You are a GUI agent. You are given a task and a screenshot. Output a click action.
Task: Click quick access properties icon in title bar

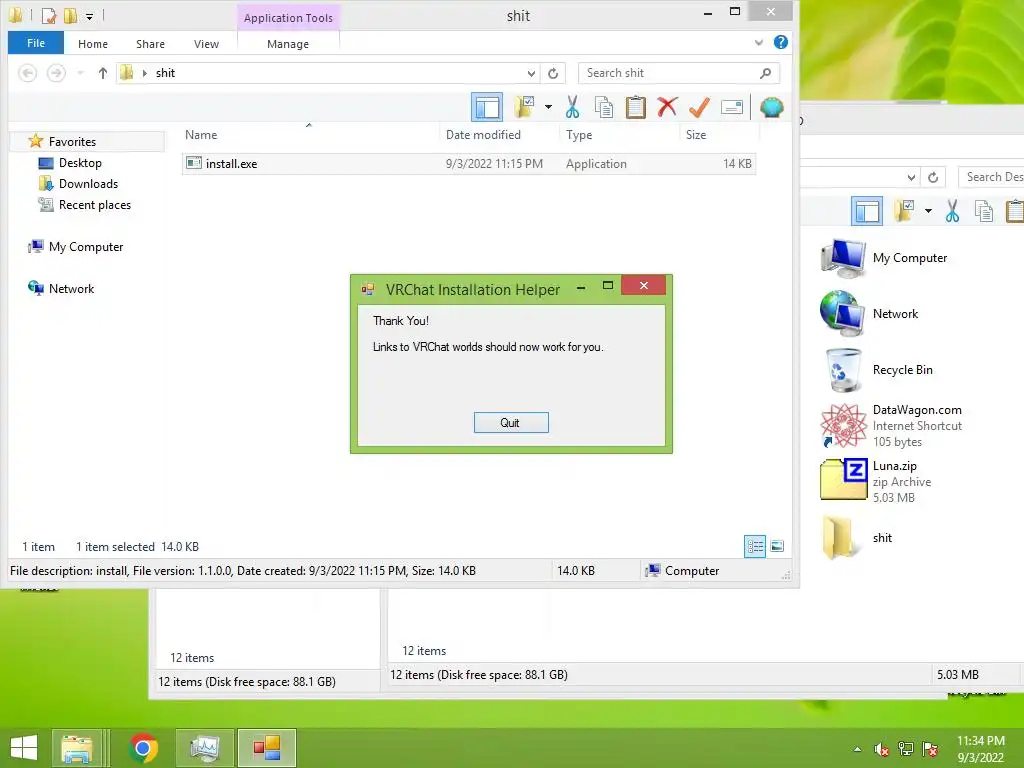[48, 15]
